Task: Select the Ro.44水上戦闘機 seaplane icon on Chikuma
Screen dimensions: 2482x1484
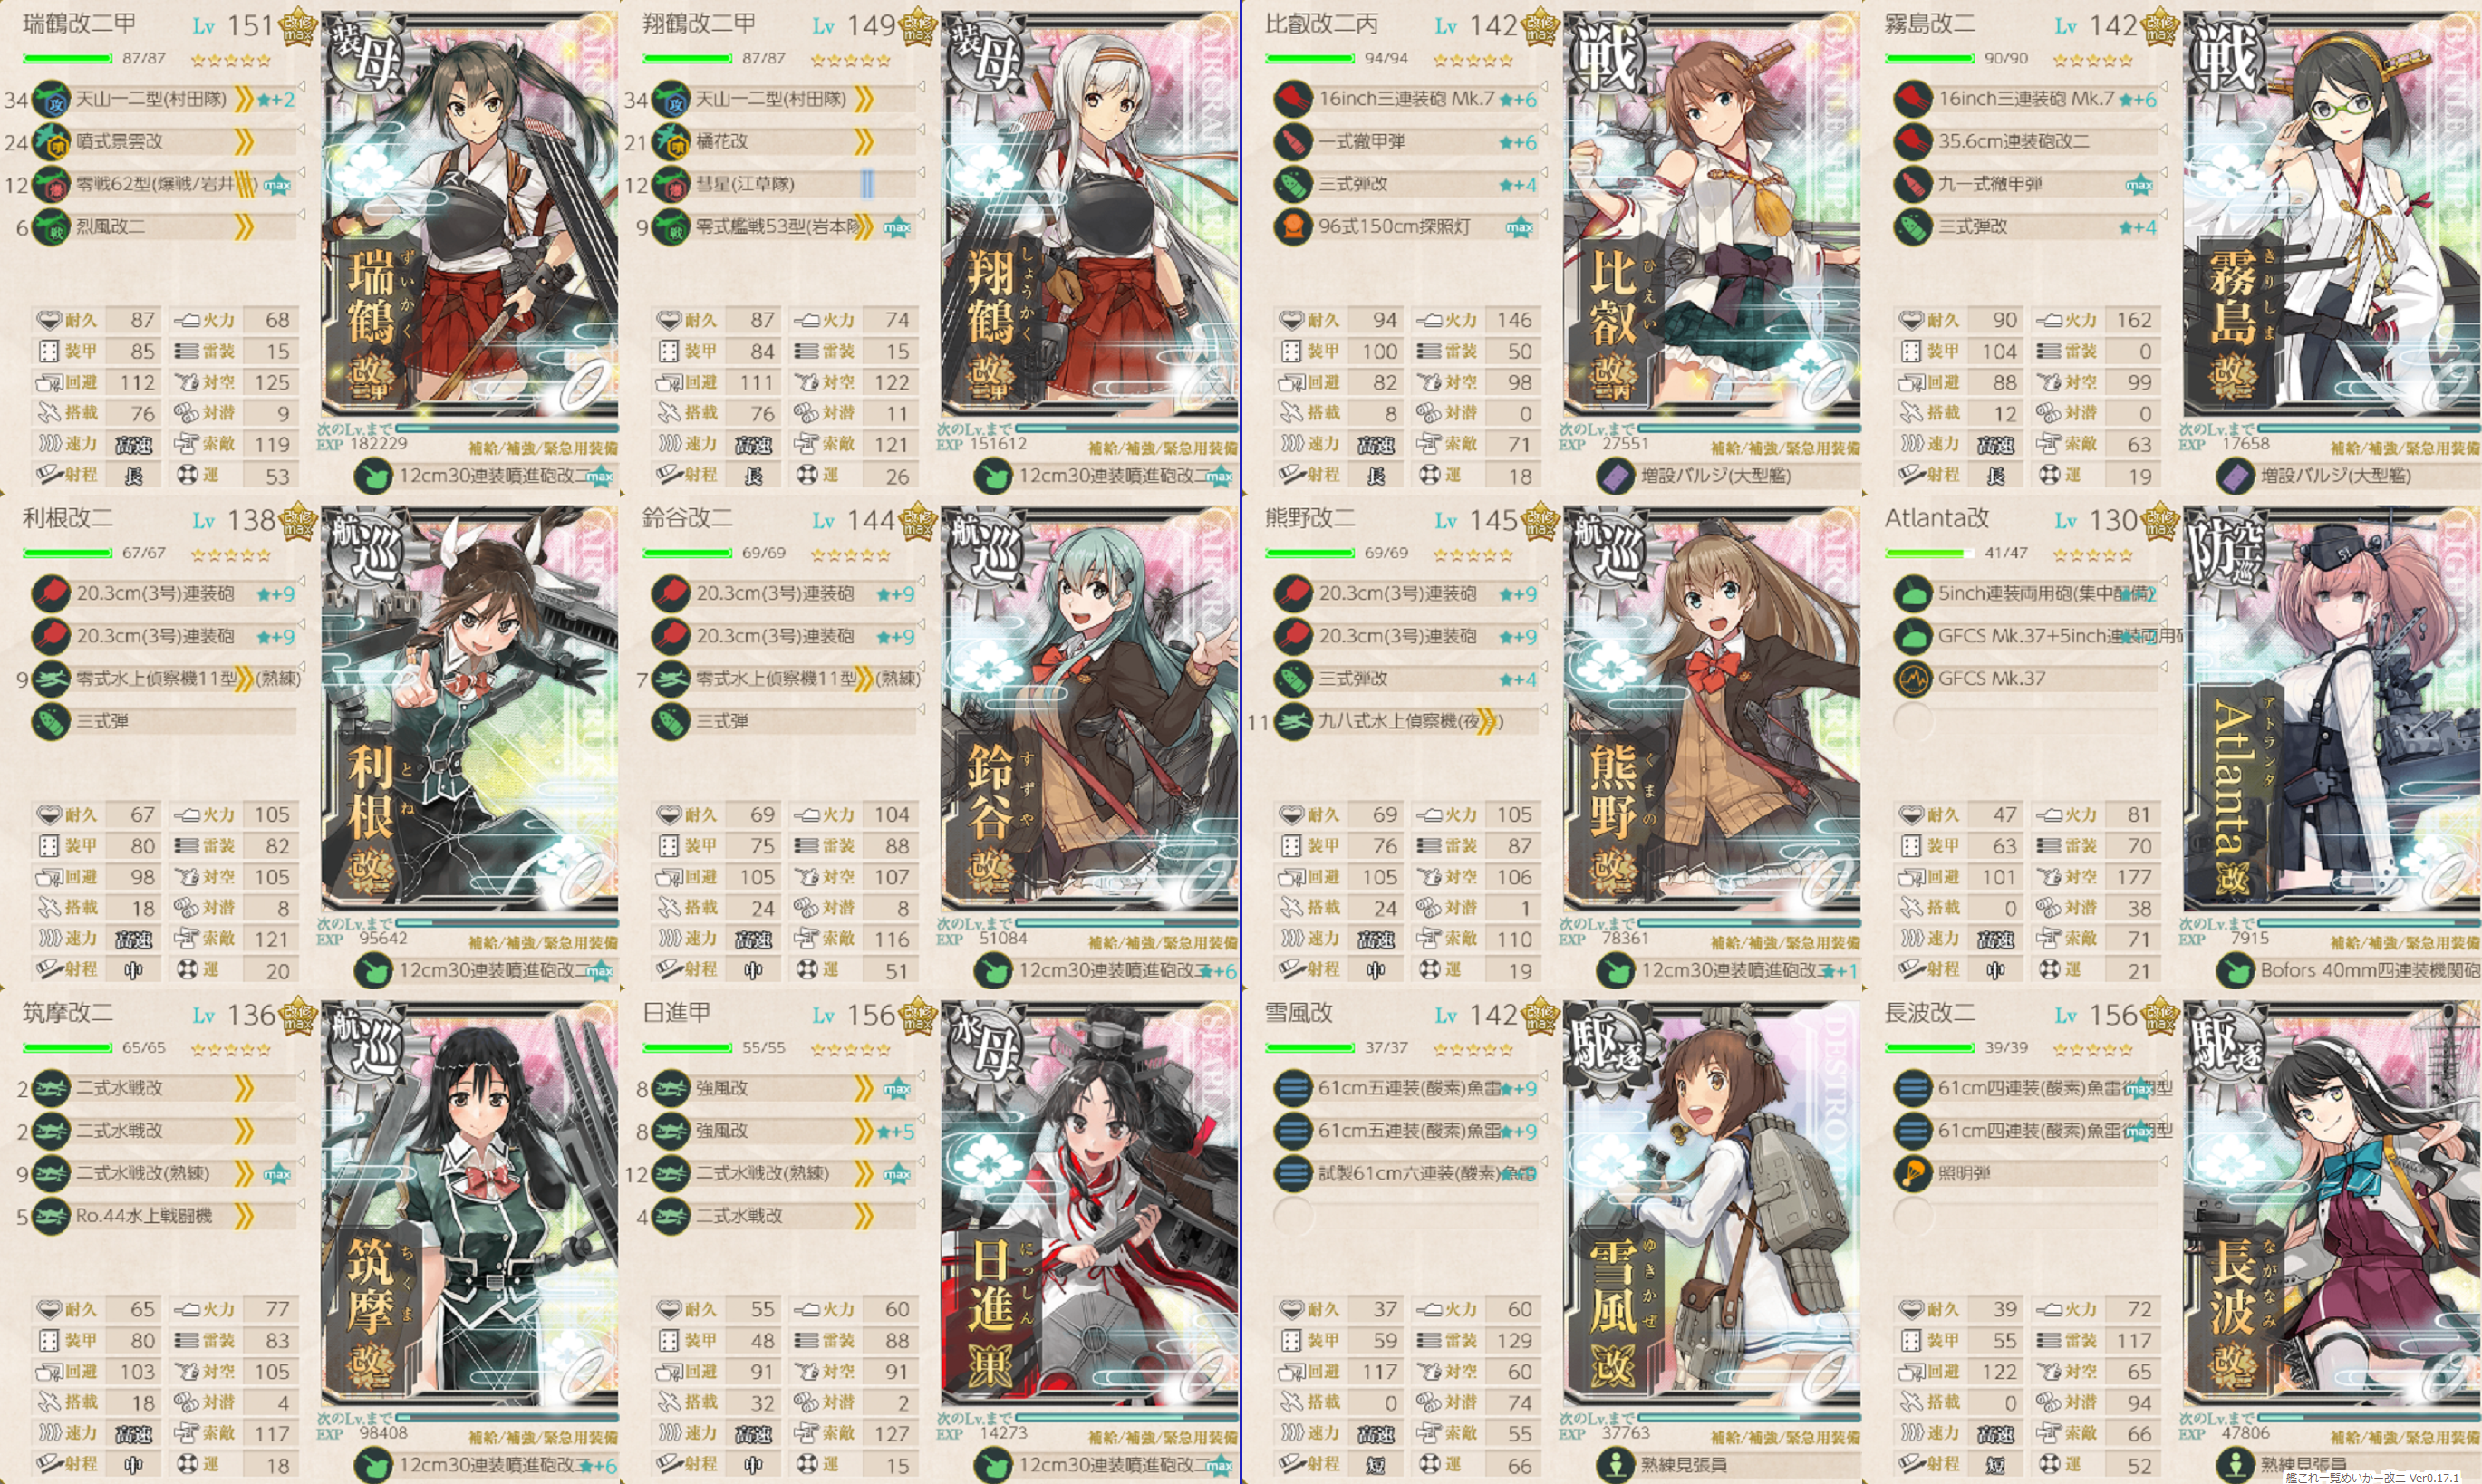Action: click(51, 1216)
